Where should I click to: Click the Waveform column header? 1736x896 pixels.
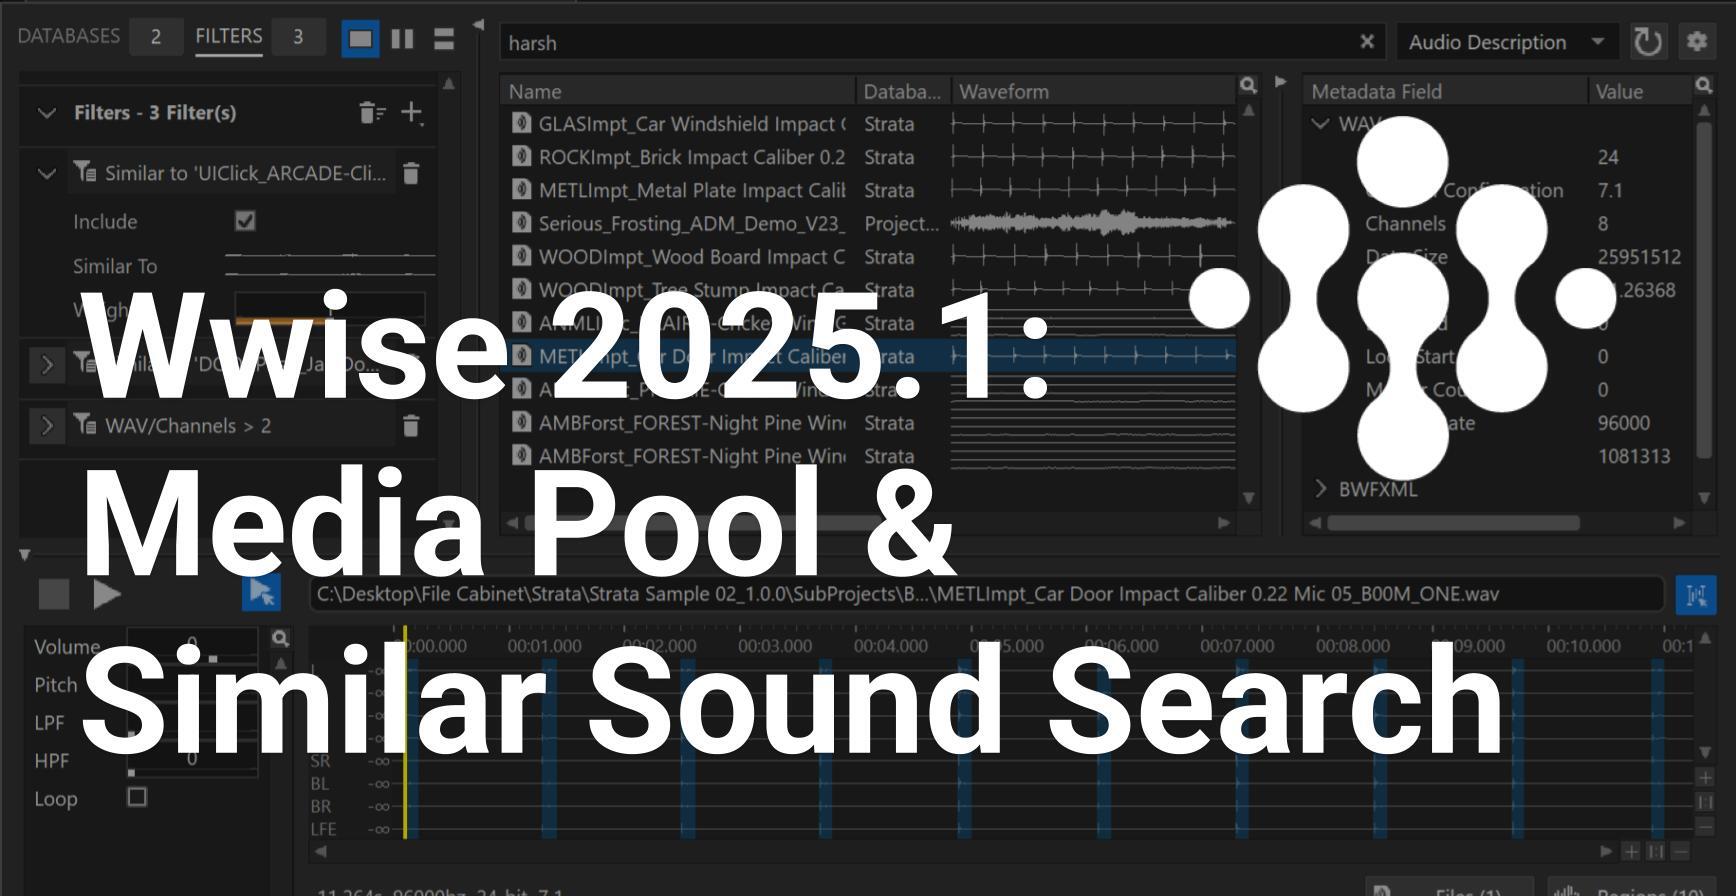pos(1094,91)
